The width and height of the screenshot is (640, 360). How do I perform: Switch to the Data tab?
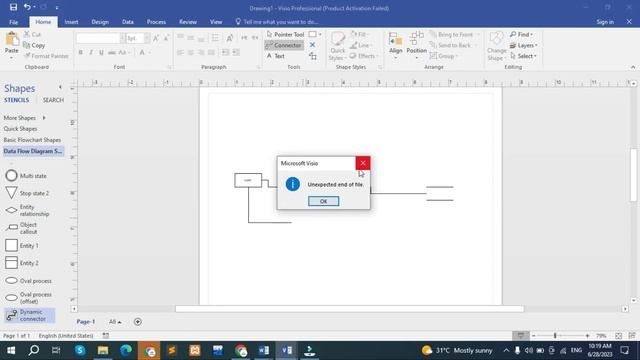click(x=128, y=22)
